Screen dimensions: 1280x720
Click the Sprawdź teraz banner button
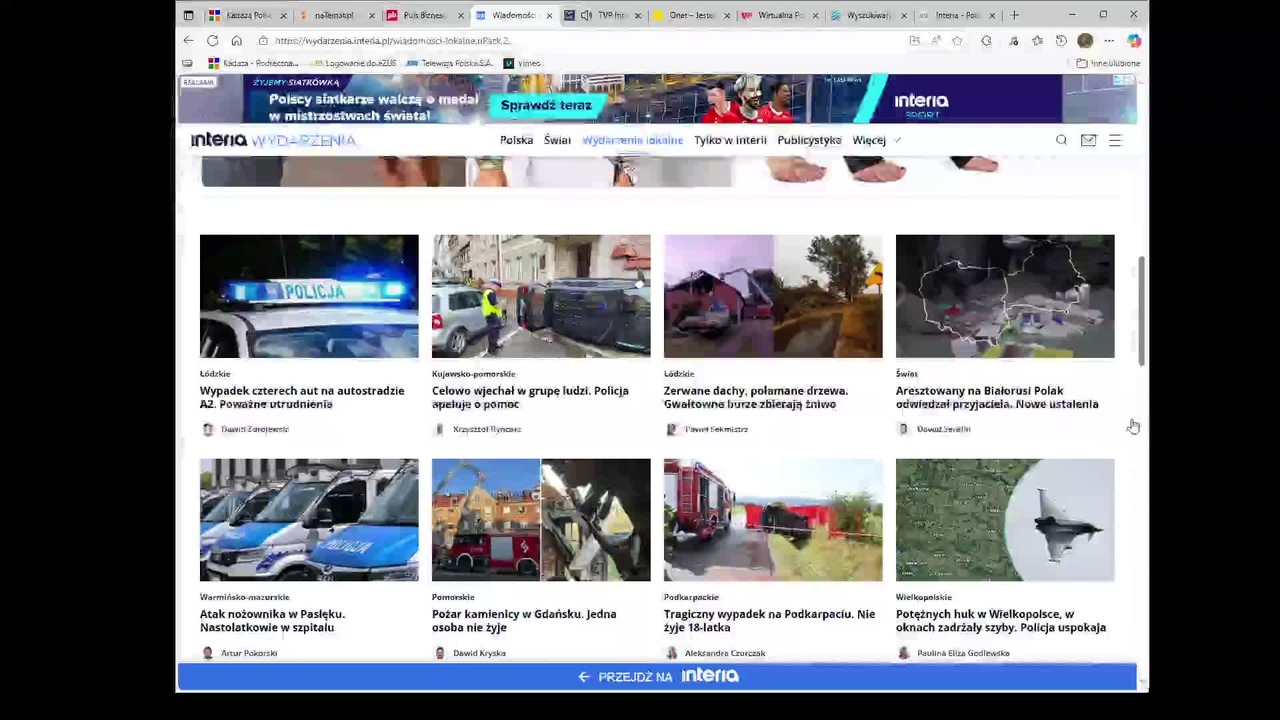pos(546,105)
